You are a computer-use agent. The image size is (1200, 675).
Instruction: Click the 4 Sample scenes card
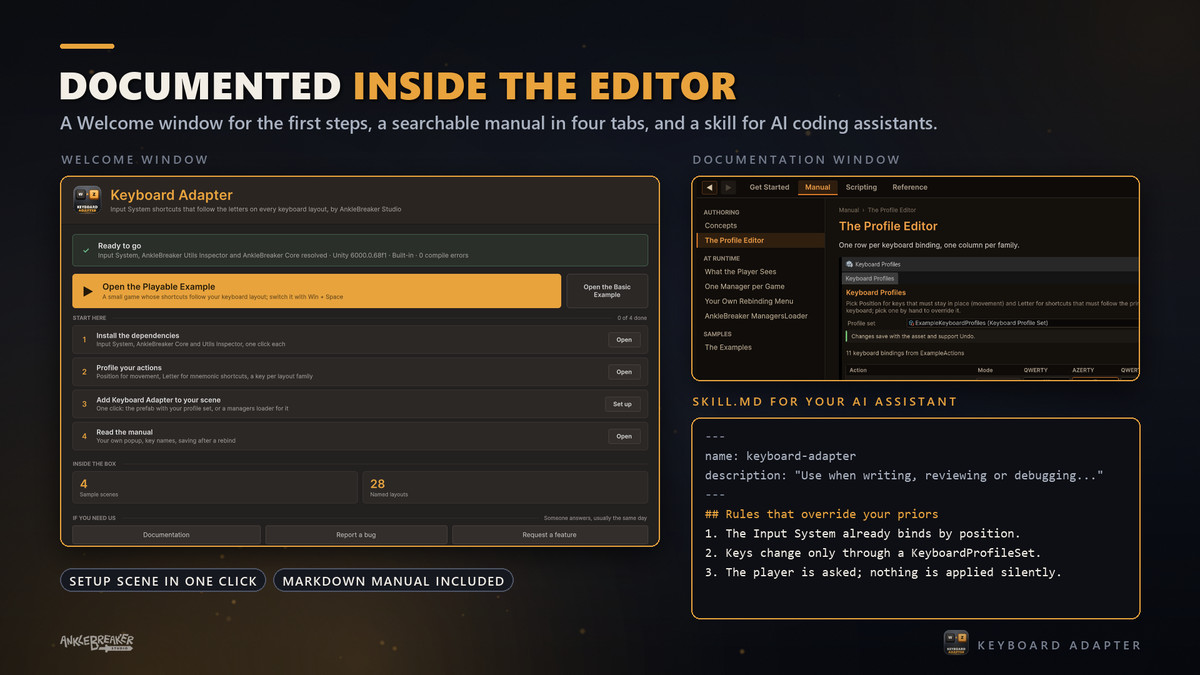coord(215,487)
